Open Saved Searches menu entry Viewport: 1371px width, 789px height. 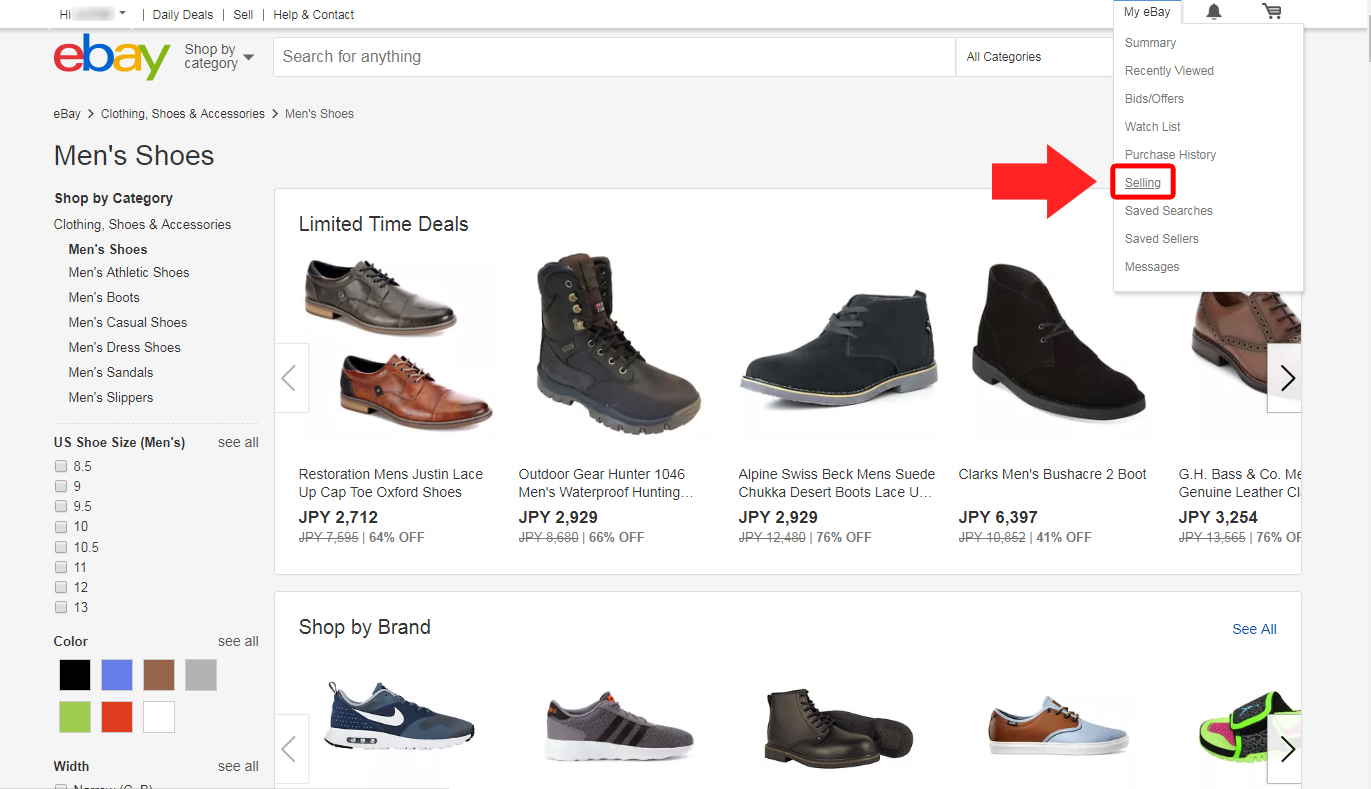pos(1169,211)
